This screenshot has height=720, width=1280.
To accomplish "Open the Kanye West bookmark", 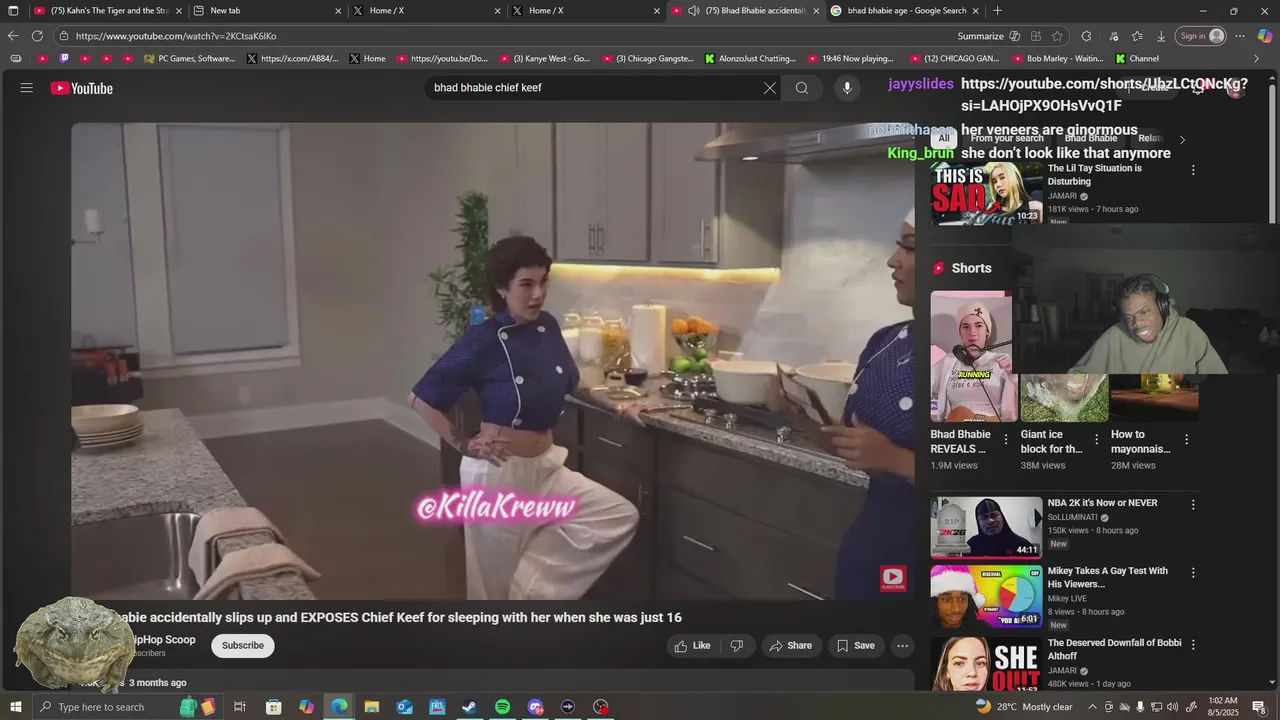I will coord(545,59).
